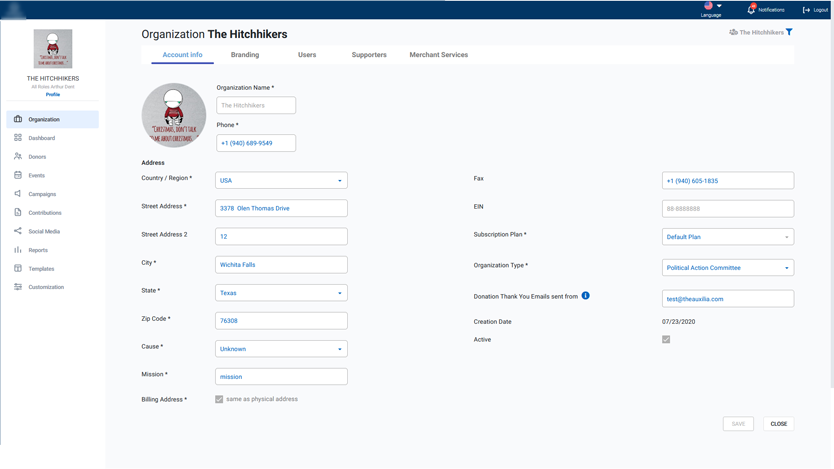
Task: Toggle the Active checkbox
Action: tap(666, 340)
